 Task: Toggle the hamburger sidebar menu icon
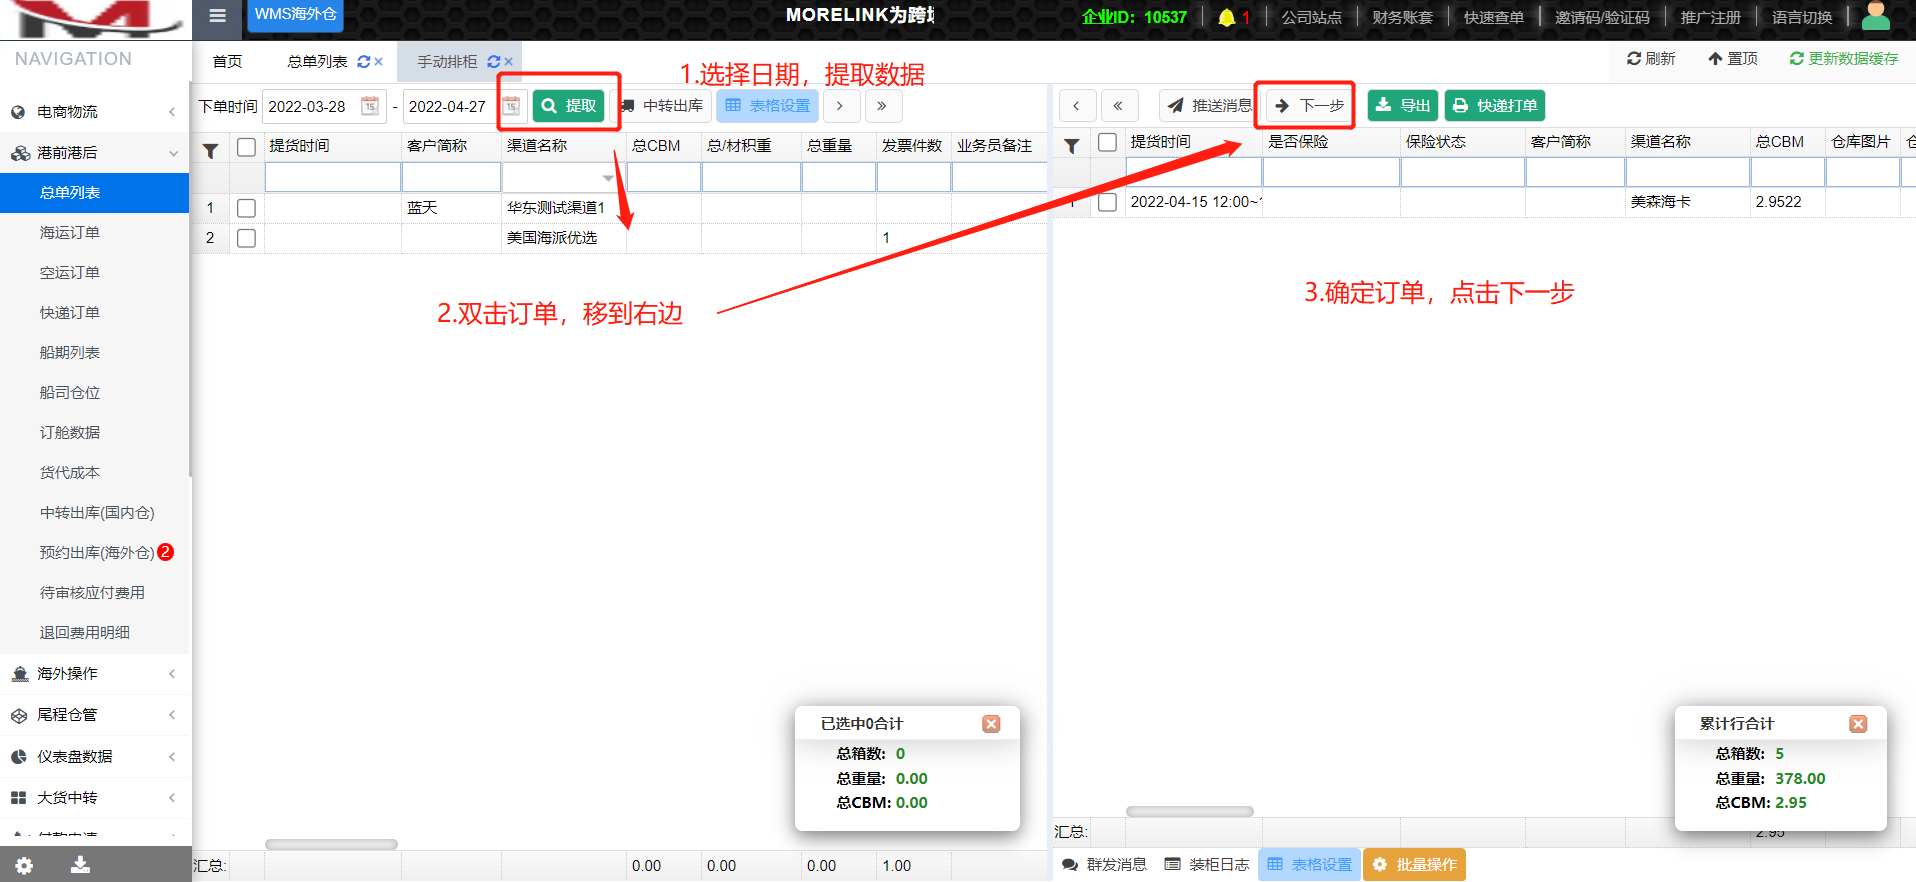click(x=217, y=15)
